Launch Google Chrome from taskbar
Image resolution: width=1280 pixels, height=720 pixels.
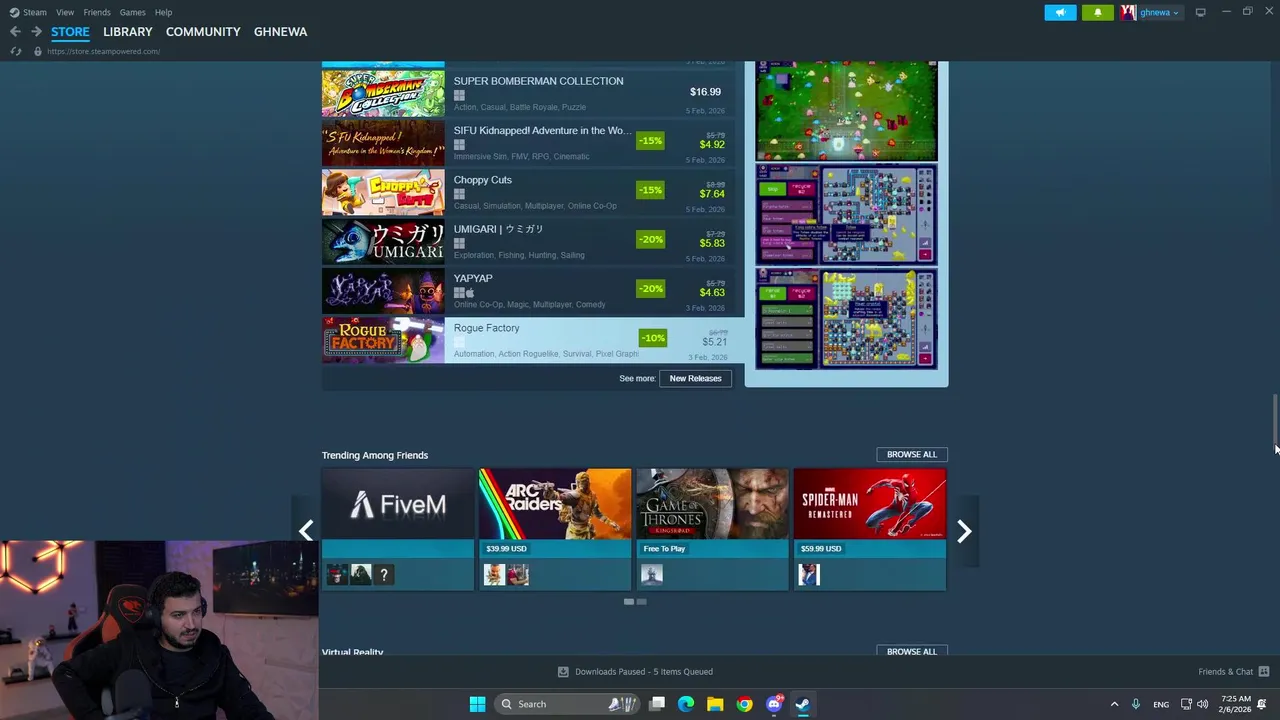click(744, 704)
